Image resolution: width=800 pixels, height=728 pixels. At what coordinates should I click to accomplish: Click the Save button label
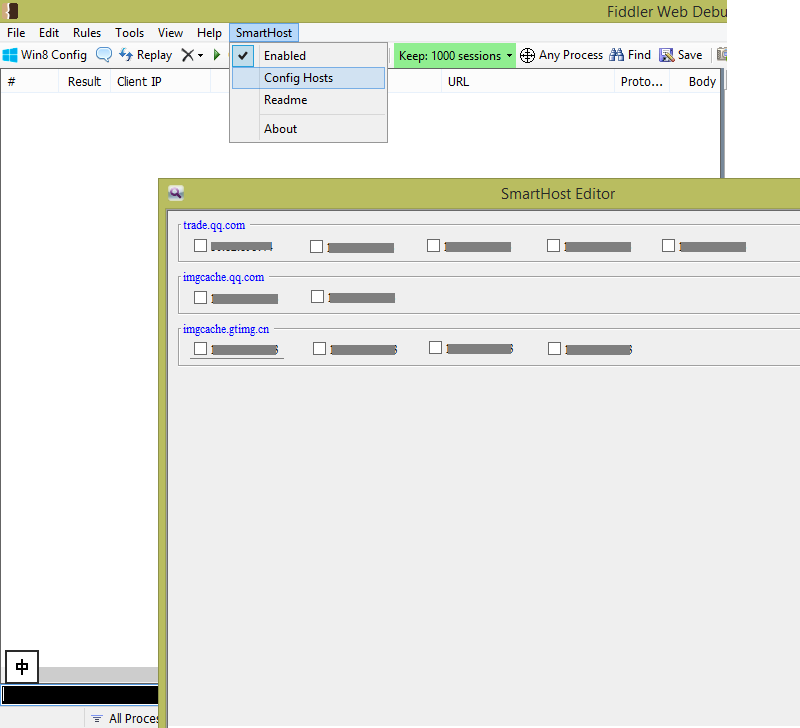(x=690, y=55)
